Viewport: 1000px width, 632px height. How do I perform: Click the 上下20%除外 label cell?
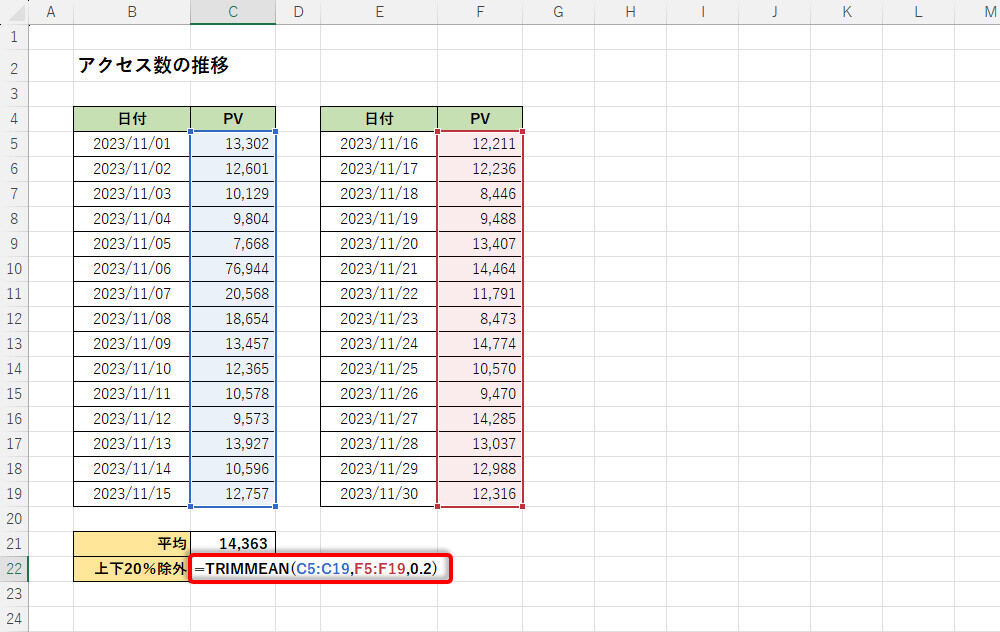[132, 569]
